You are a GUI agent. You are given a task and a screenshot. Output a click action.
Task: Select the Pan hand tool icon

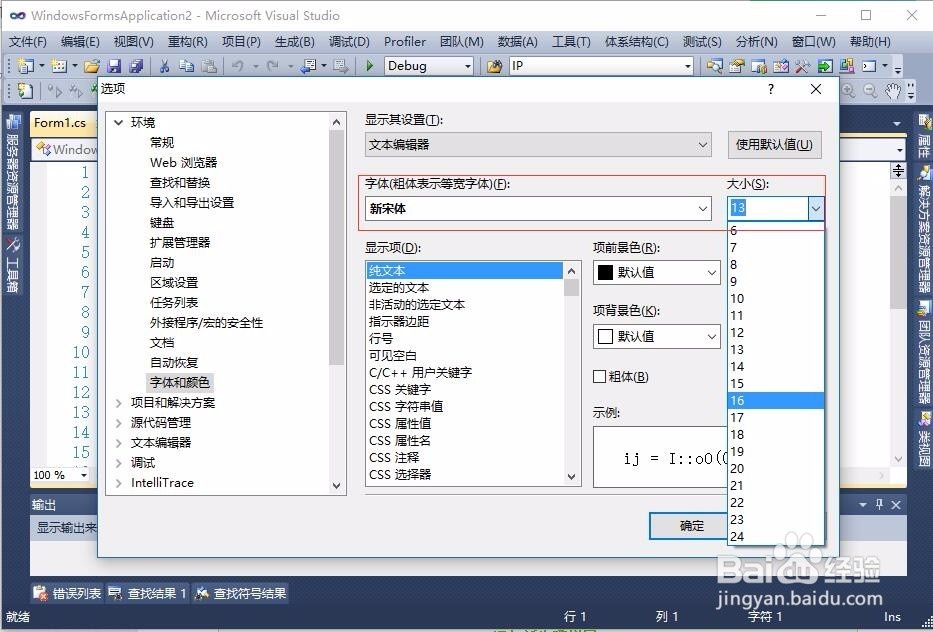893,90
